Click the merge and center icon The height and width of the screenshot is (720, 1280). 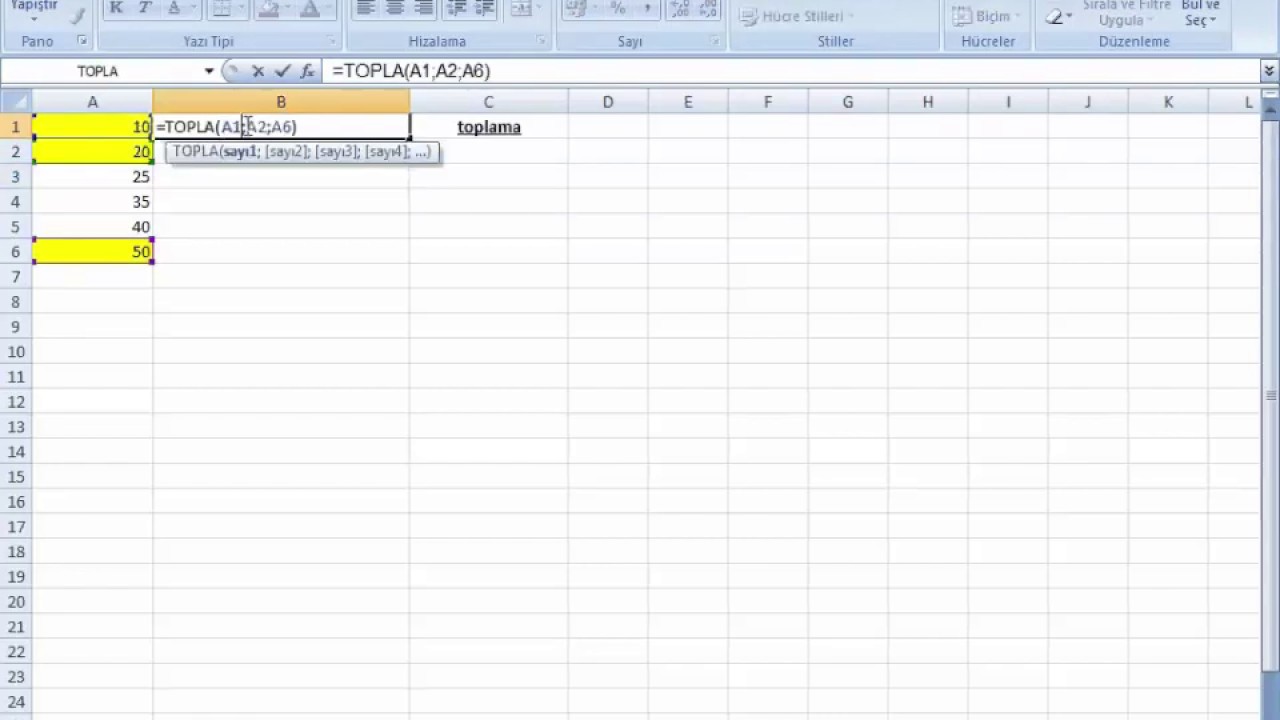[x=521, y=9]
